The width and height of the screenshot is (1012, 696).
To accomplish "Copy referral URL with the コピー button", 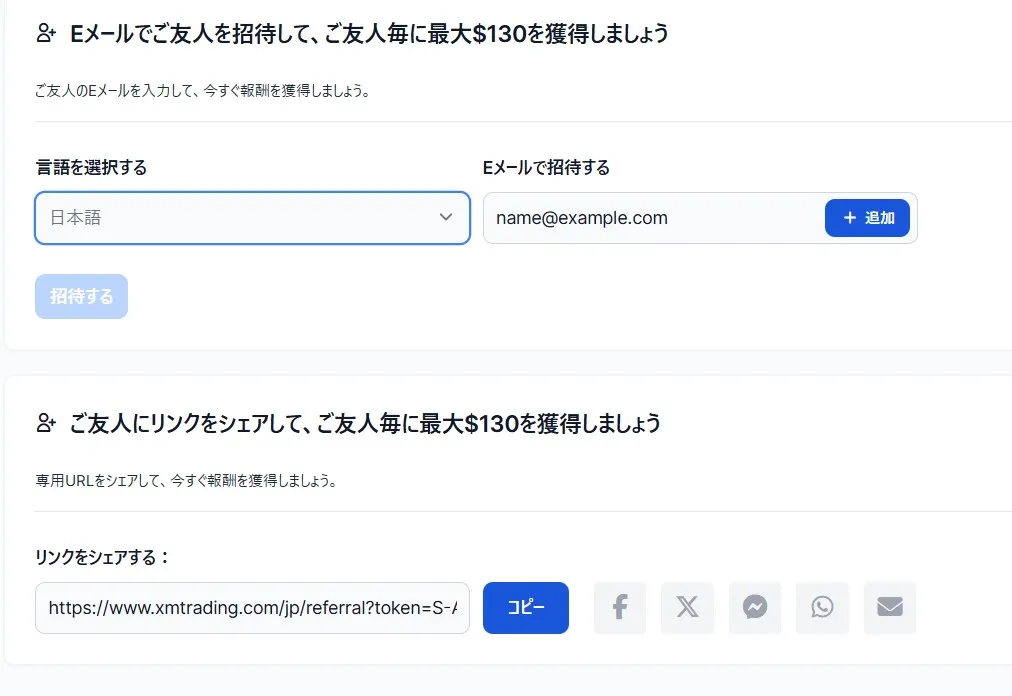I will 526,607.
